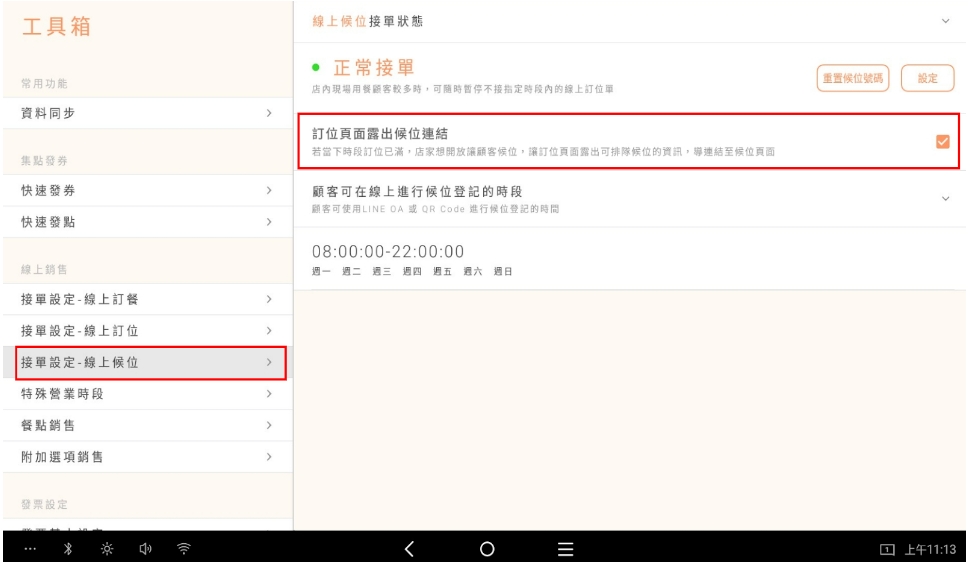Viewport: 972px width, 562px height.
Task: Go to 快速發券 in the toolbox
Action: click(146, 190)
